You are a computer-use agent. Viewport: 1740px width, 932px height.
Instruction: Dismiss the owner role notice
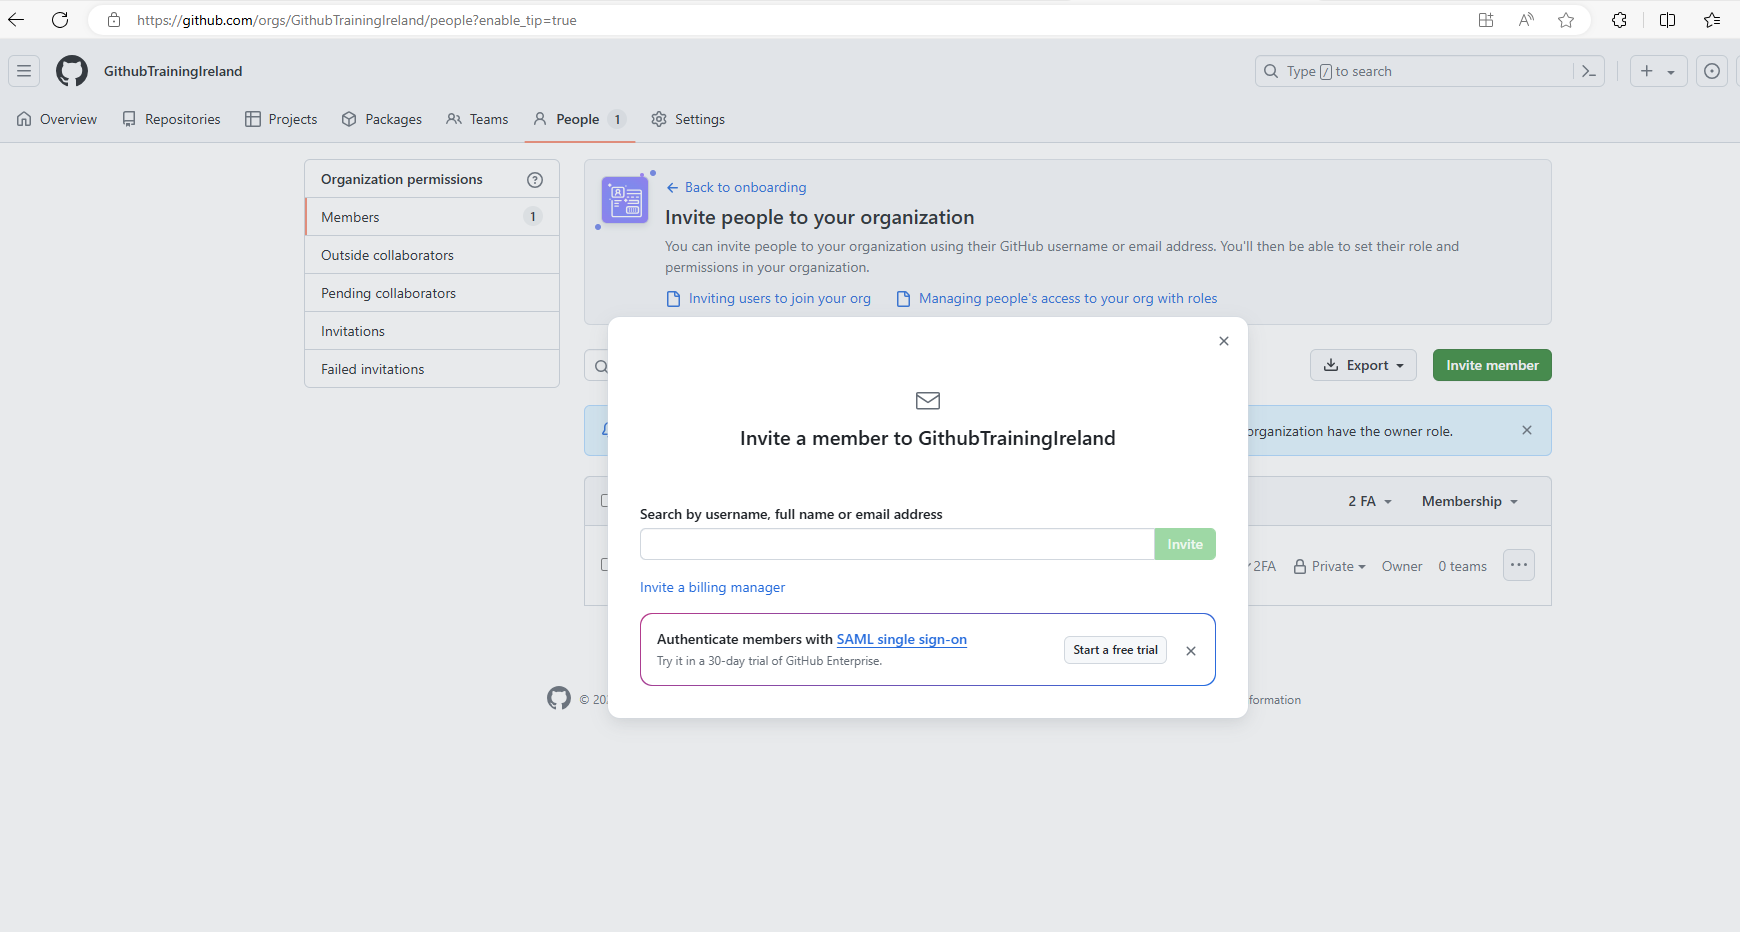1527,430
